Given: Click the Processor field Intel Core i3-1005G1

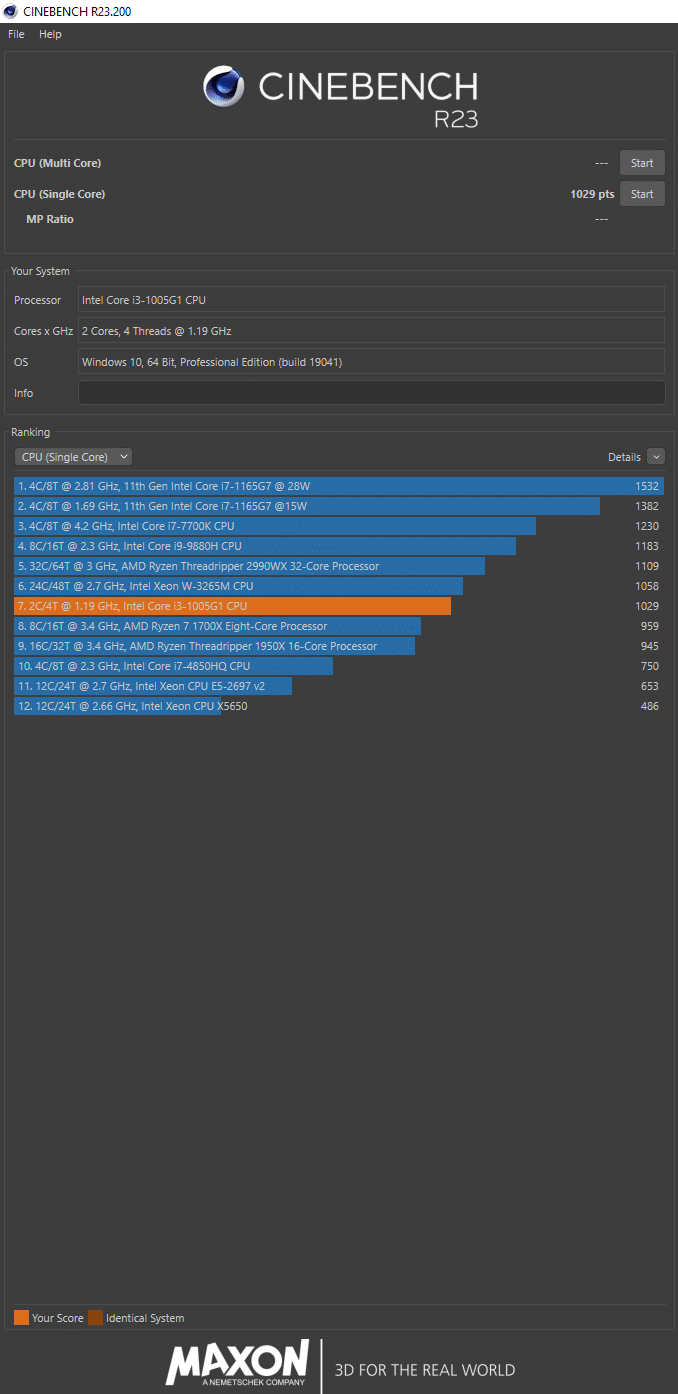Looking at the screenshot, I should [x=371, y=300].
